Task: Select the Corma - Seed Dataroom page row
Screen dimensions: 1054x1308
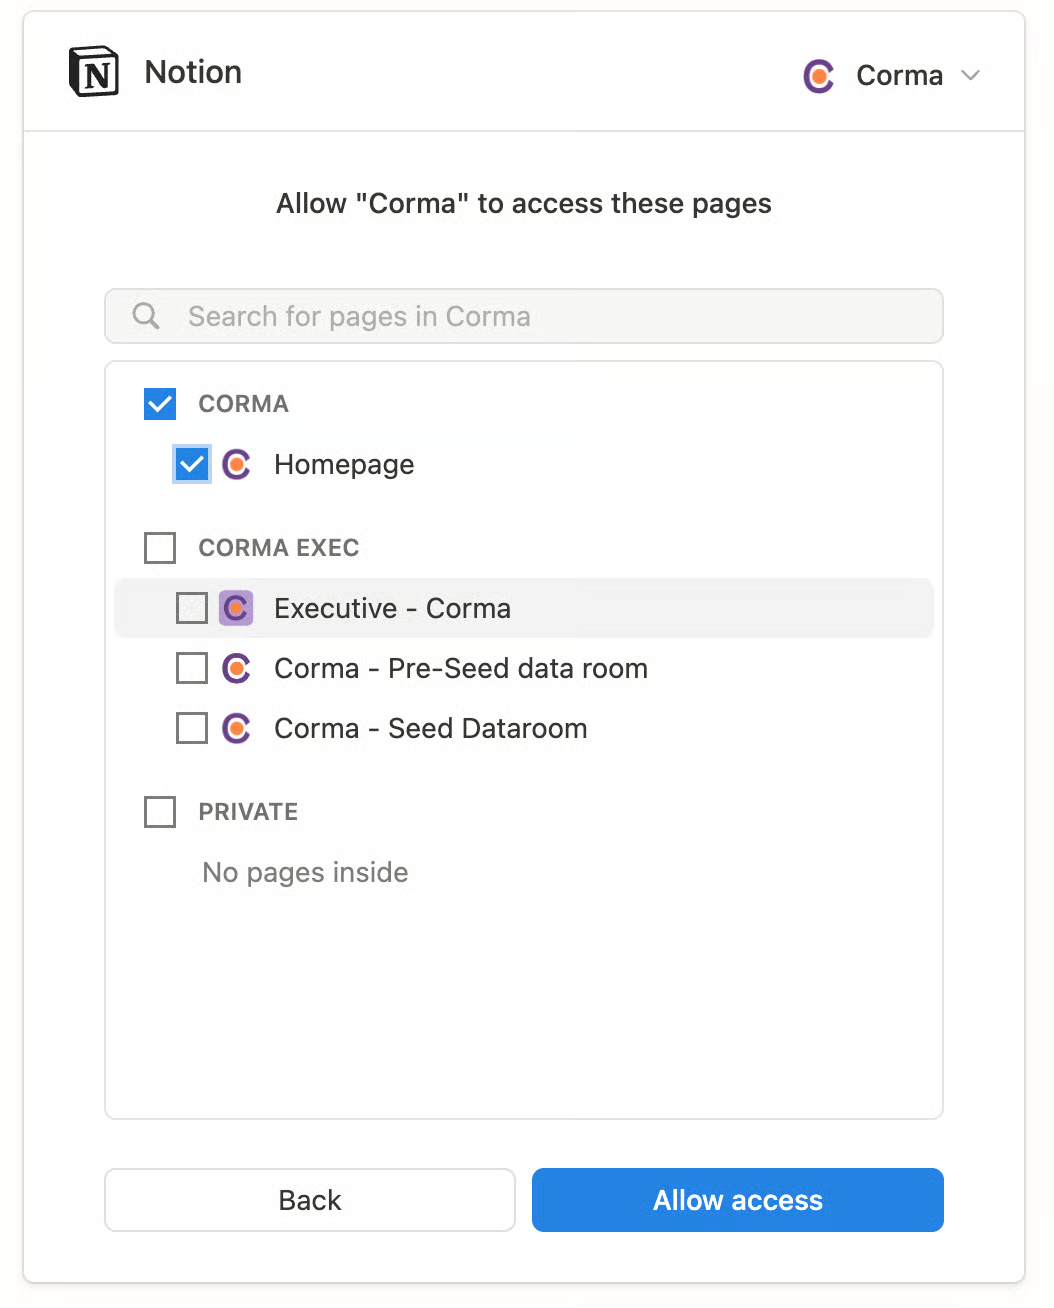Action: [431, 728]
